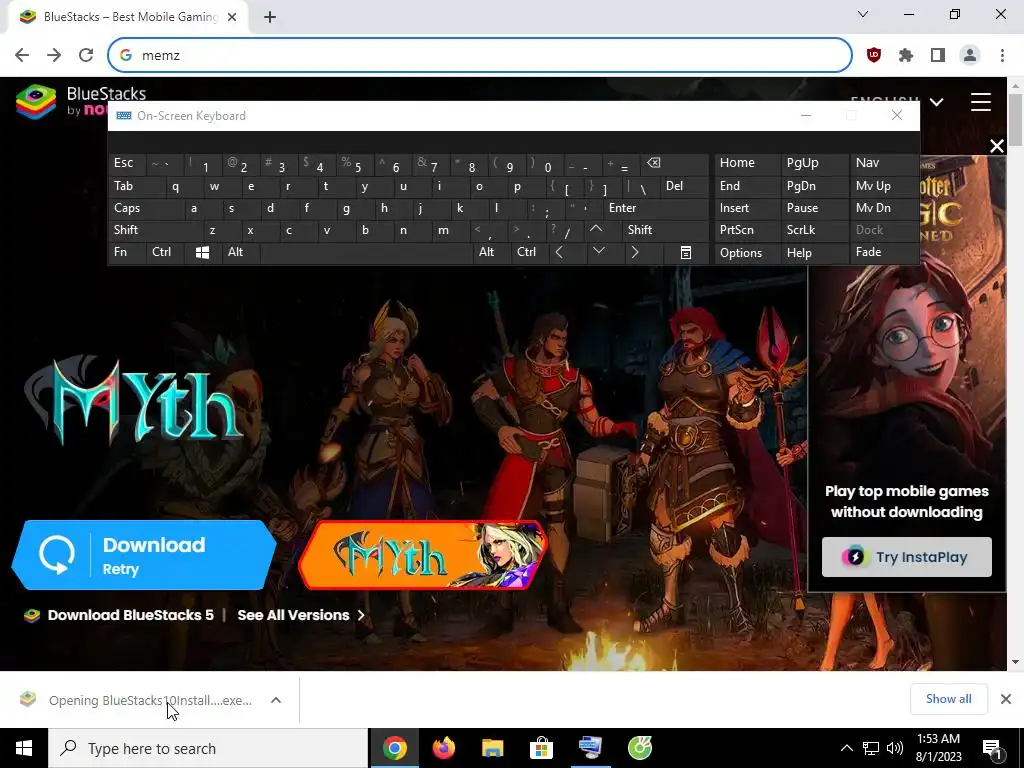
Task: Toggle the ScrLk key on On-Screen Keyboard
Action: 814,230
